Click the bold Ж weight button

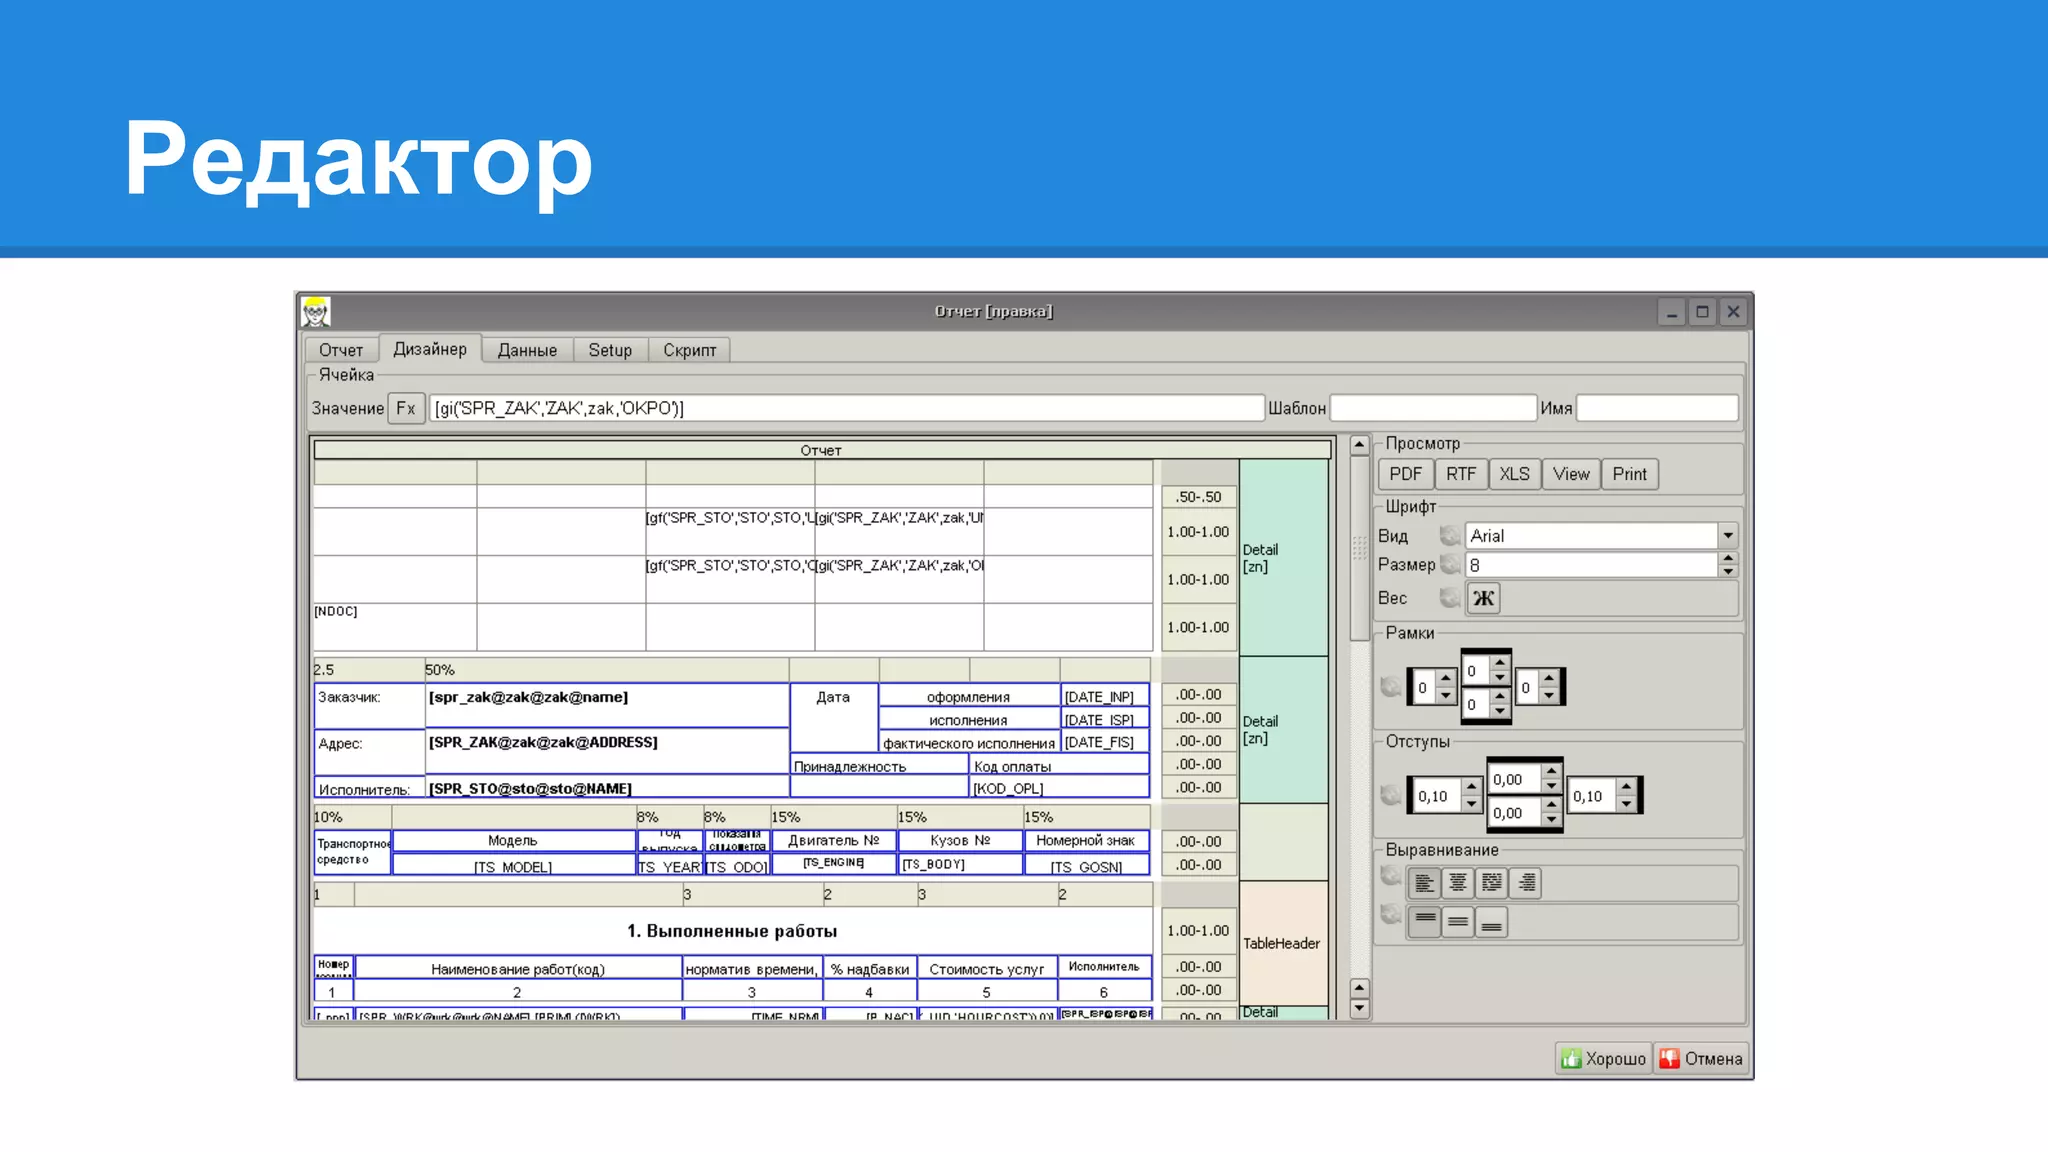coord(1483,598)
